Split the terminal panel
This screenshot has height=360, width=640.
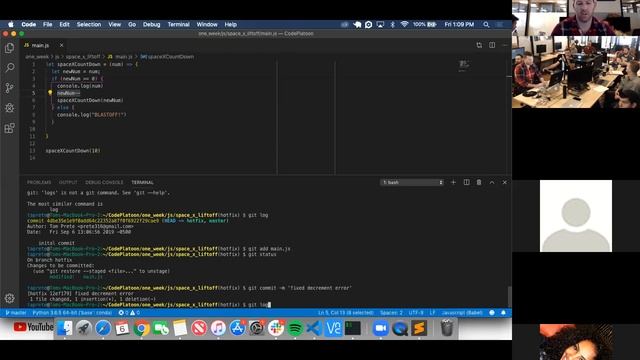click(x=466, y=182)
